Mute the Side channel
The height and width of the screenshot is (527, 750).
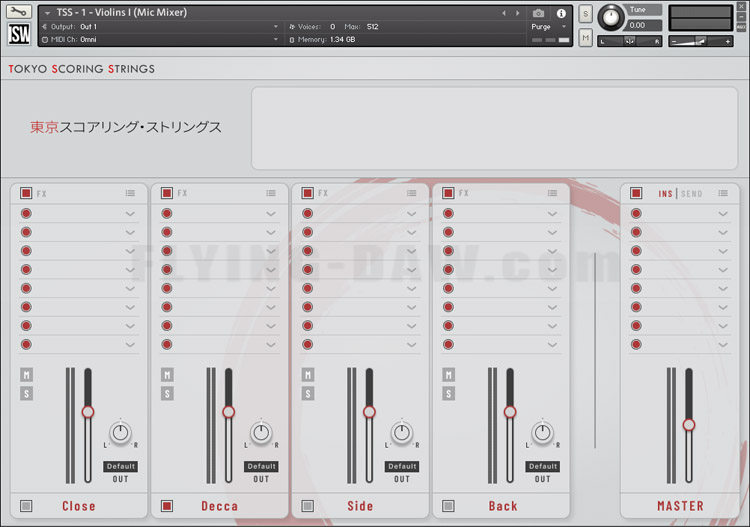pos(308,375)
